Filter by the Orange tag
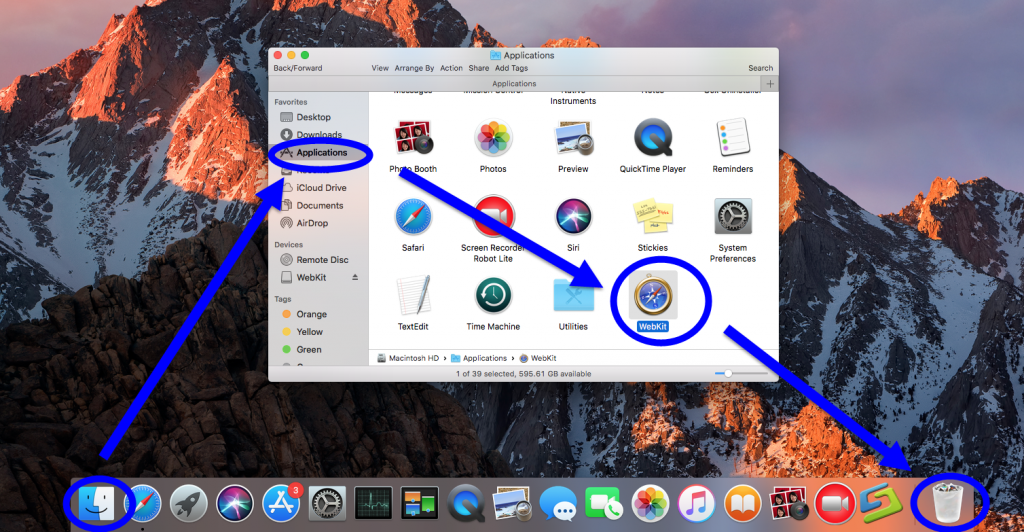Image resolution: width=1024 pixels, height=532 pixels. [311, 314]
